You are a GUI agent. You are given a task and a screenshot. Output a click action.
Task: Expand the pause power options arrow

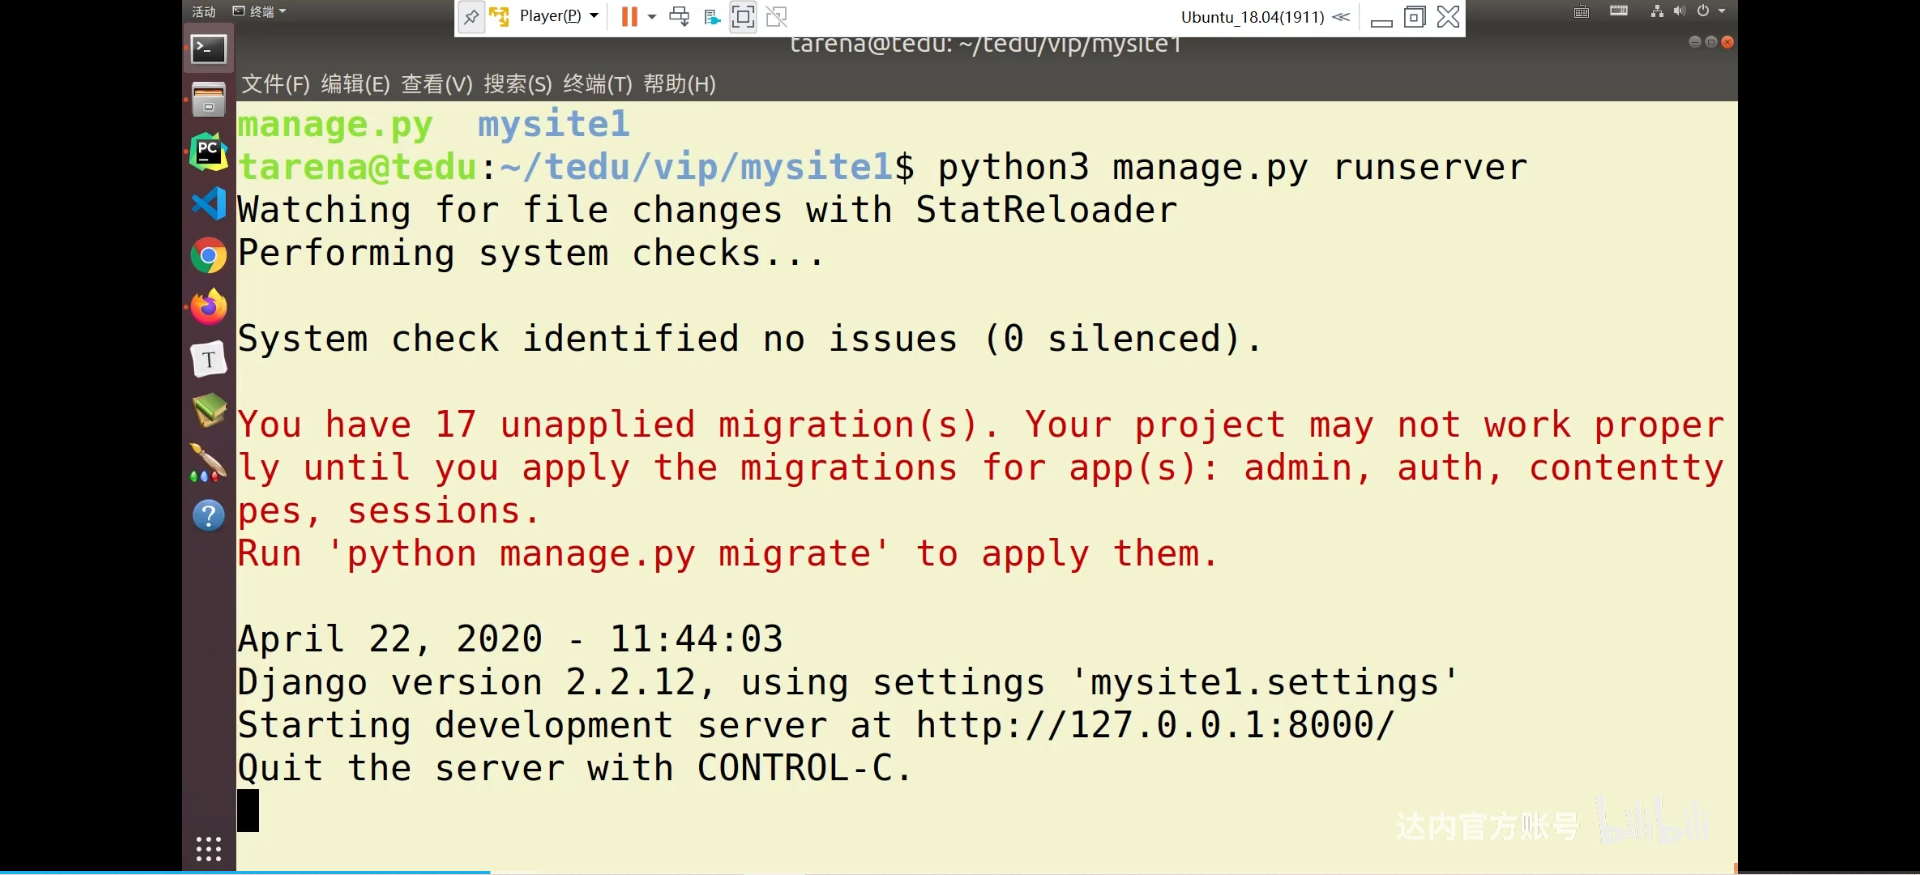coord(652,17)
